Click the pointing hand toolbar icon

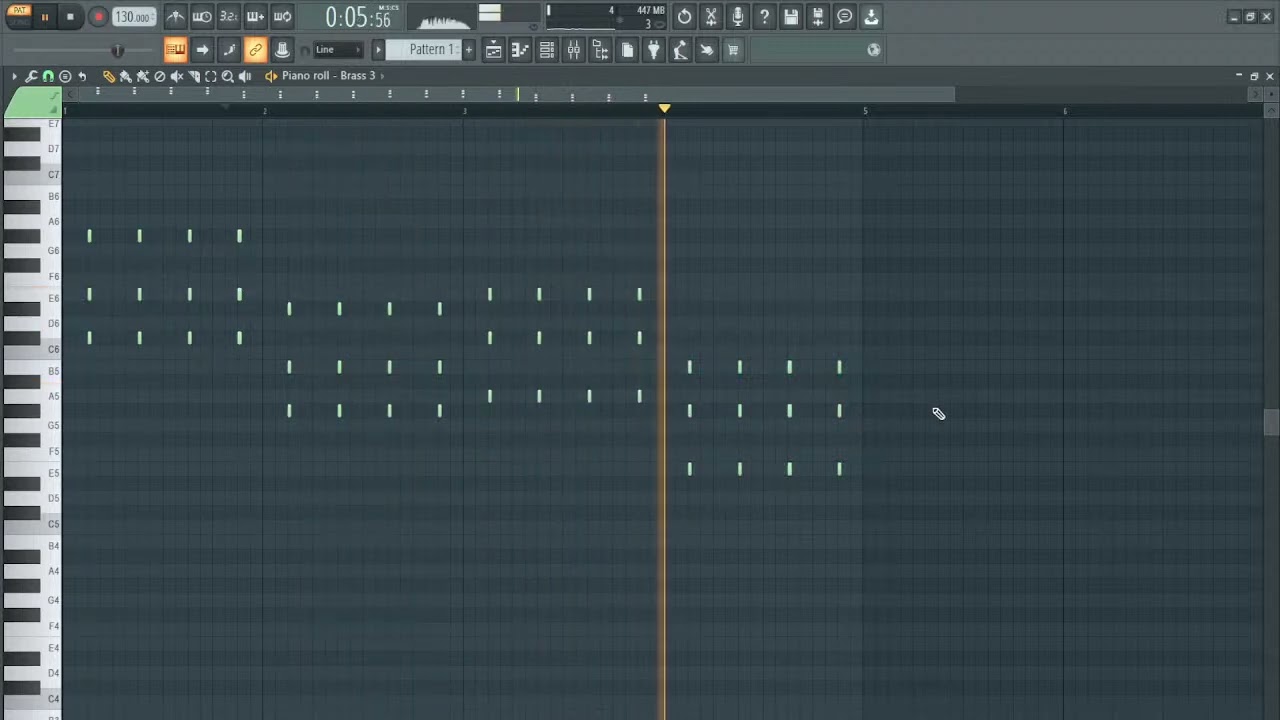(707, 50)
